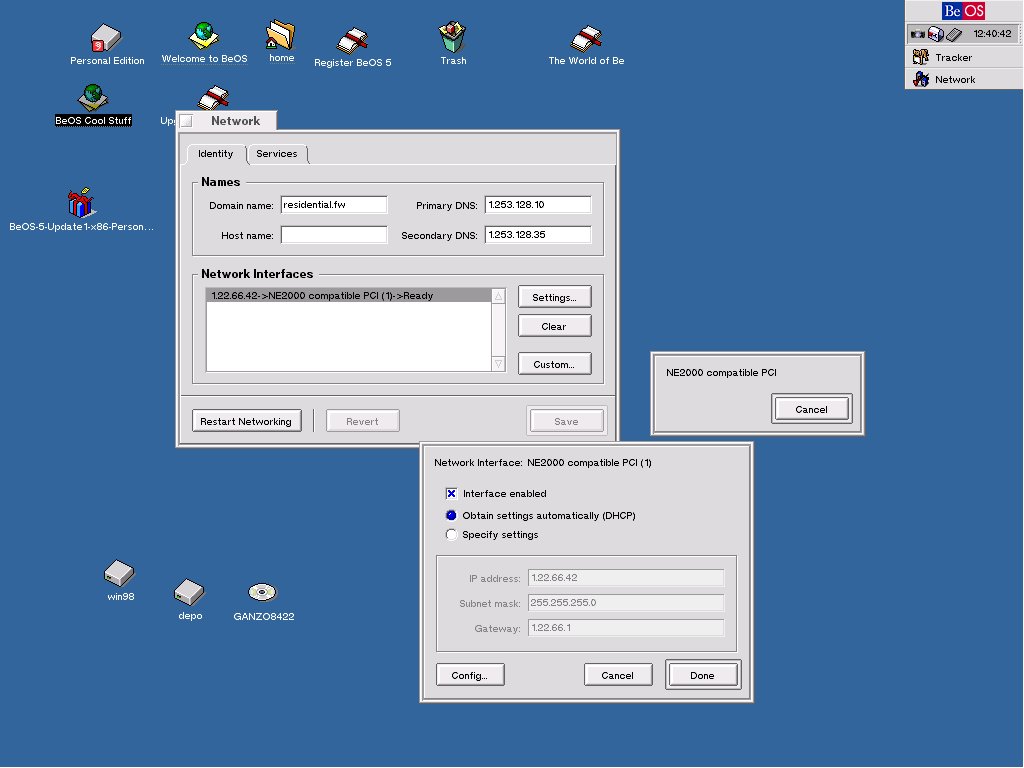Open the Be OS Deskbar menu logo
Screen dimensions: 1024x768
click(963, 11)
